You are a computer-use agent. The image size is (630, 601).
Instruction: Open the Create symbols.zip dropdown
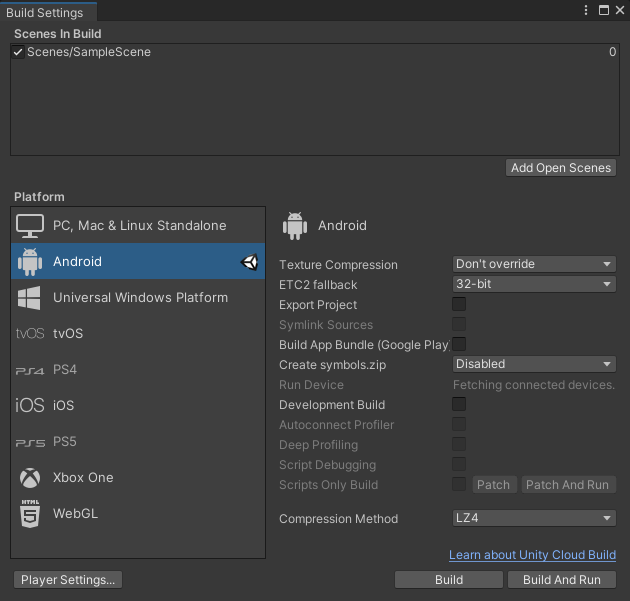[534, 364]
